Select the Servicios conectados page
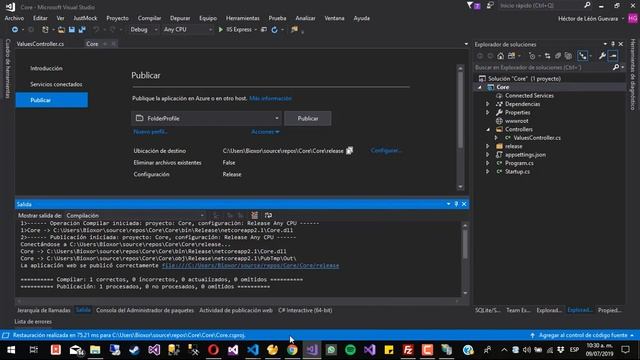 56,84
